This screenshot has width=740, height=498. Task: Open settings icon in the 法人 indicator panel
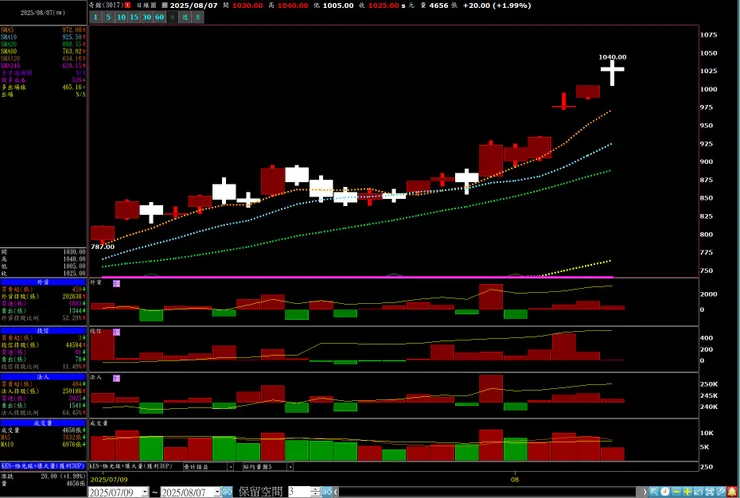(117, 378)
